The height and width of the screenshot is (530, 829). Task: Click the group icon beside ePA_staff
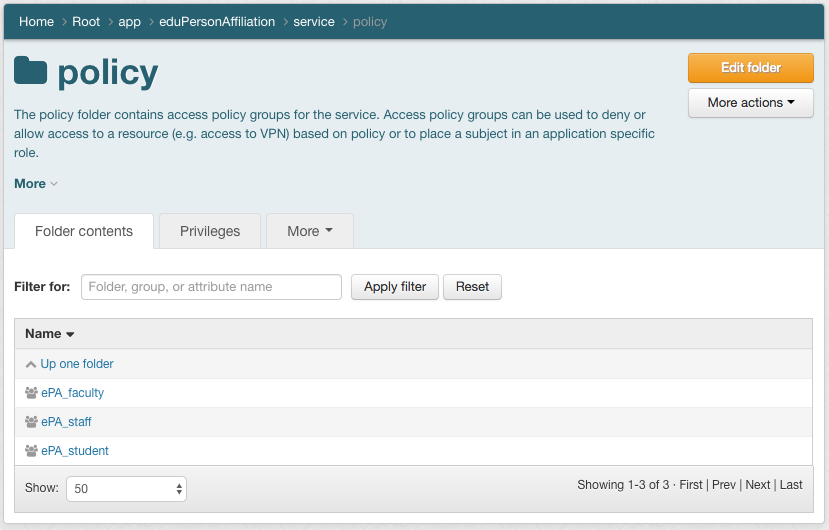31,422
